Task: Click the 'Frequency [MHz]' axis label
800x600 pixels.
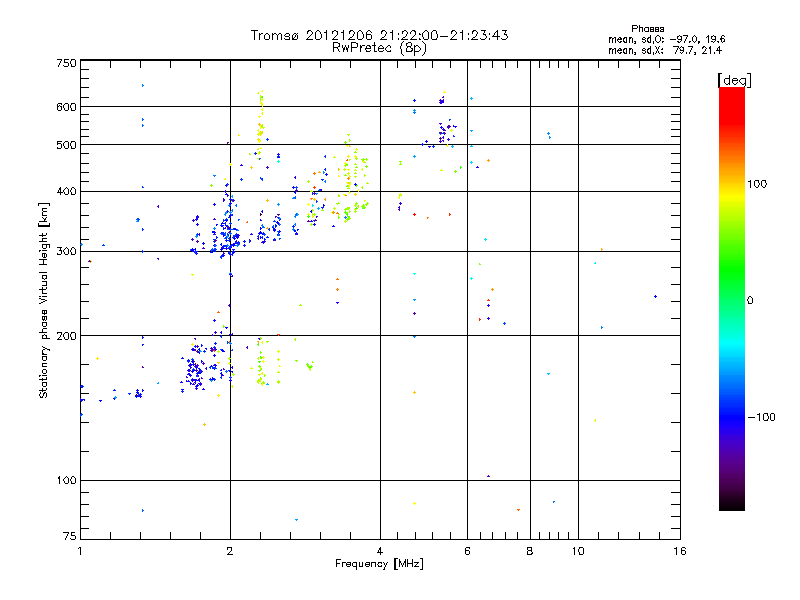Action: click(379, 564)
